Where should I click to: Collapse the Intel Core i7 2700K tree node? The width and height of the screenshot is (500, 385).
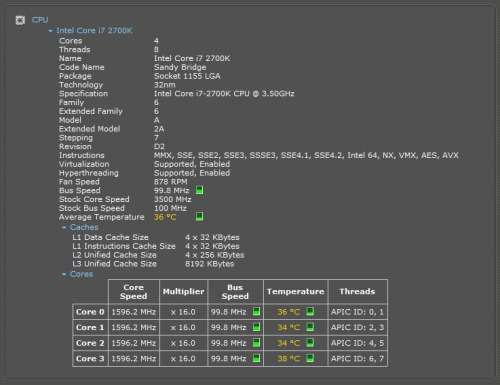[x=51, y=31]
